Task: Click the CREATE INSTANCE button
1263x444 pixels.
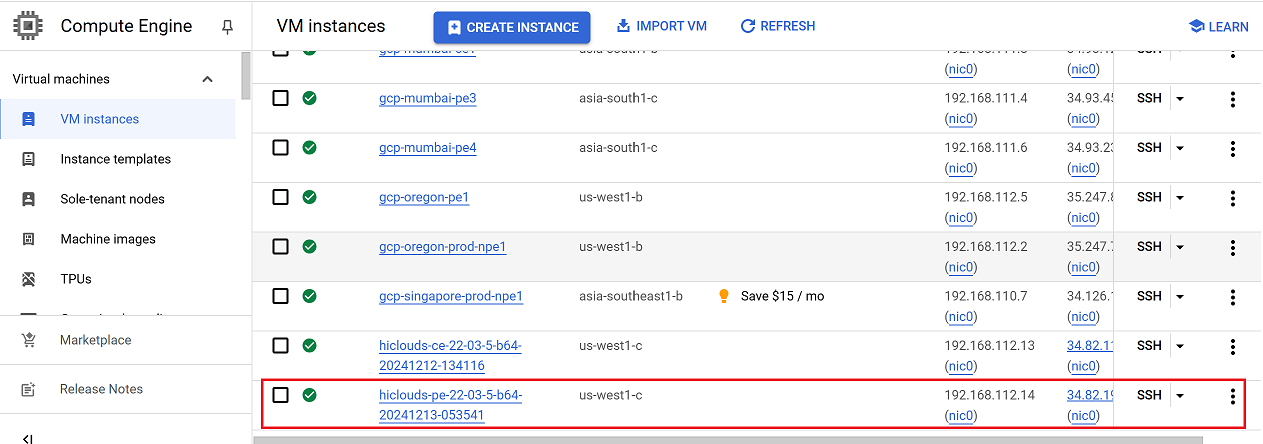Action: pos(512,27)
